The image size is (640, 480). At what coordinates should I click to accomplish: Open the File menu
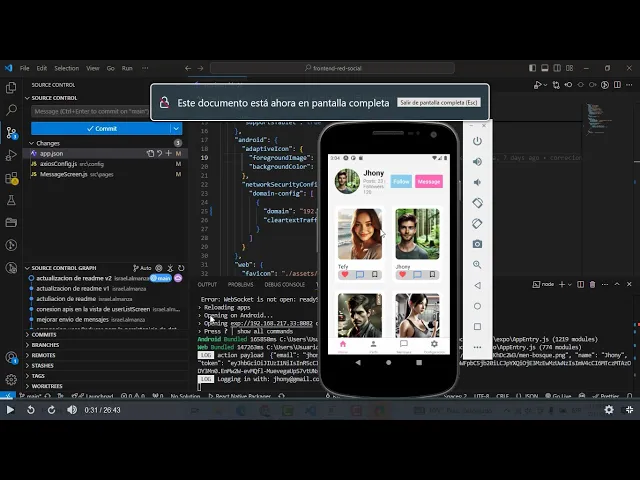[x=24, y=68]
